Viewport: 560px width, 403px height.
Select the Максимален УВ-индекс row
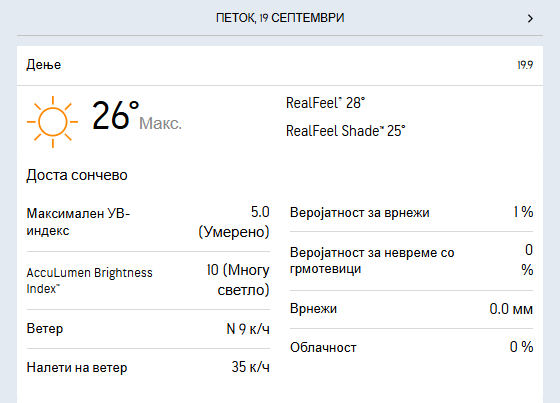pos(148,222)
